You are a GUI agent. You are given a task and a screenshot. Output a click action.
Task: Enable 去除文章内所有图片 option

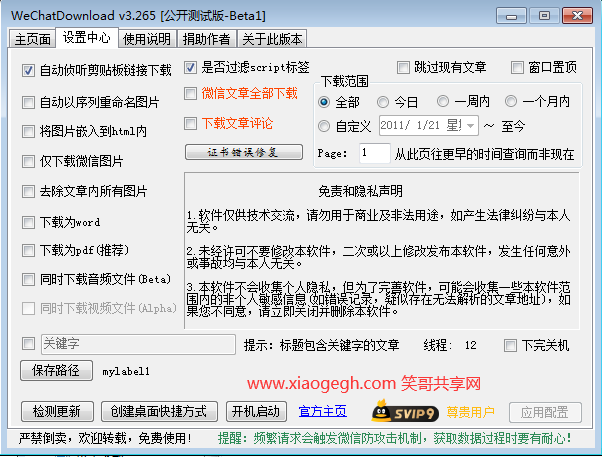pos(28,191)
